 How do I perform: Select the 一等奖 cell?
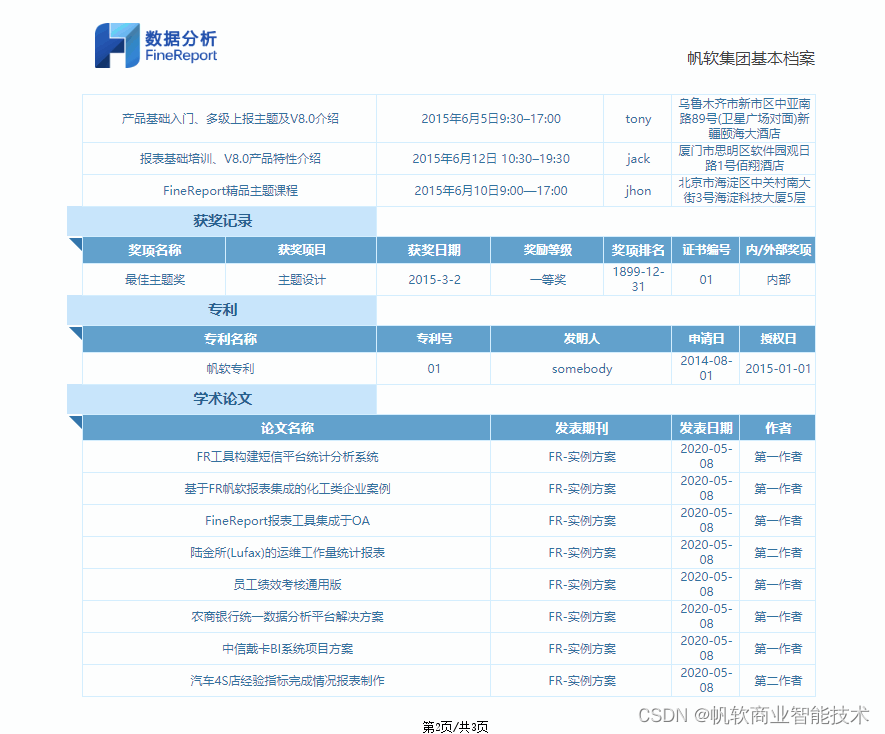547,279
